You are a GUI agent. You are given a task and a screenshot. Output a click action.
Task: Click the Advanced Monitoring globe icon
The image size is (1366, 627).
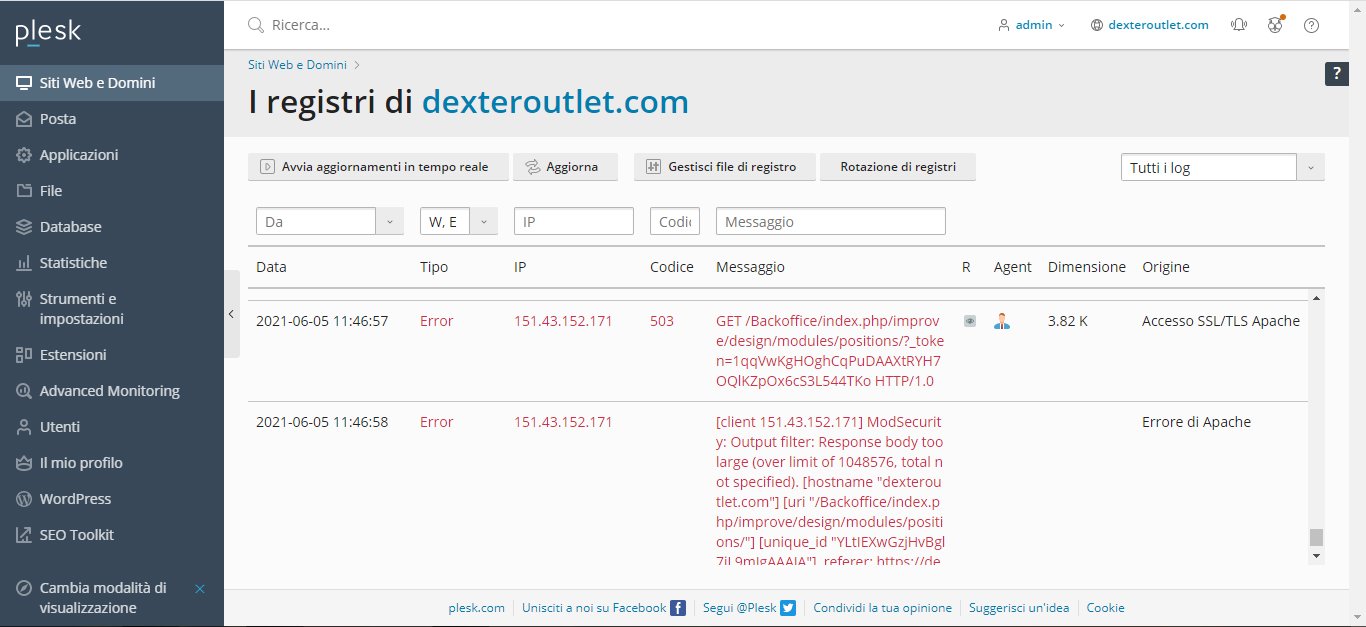(x=24, y=391)
